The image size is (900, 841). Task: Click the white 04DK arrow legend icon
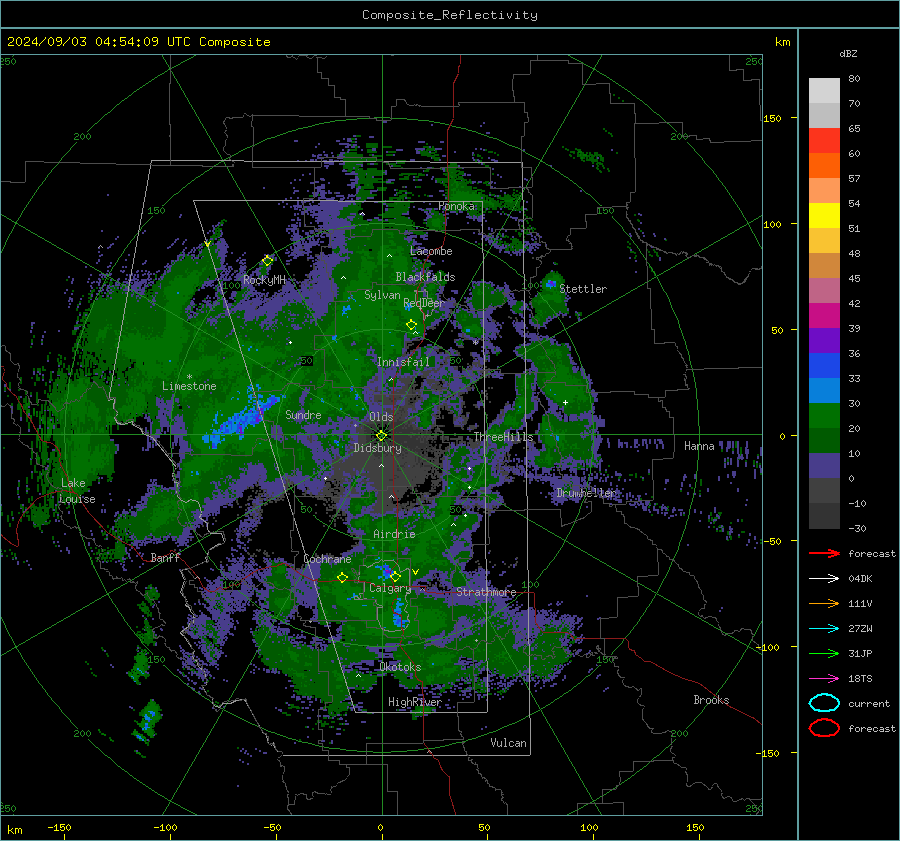[x=824, y=579]
